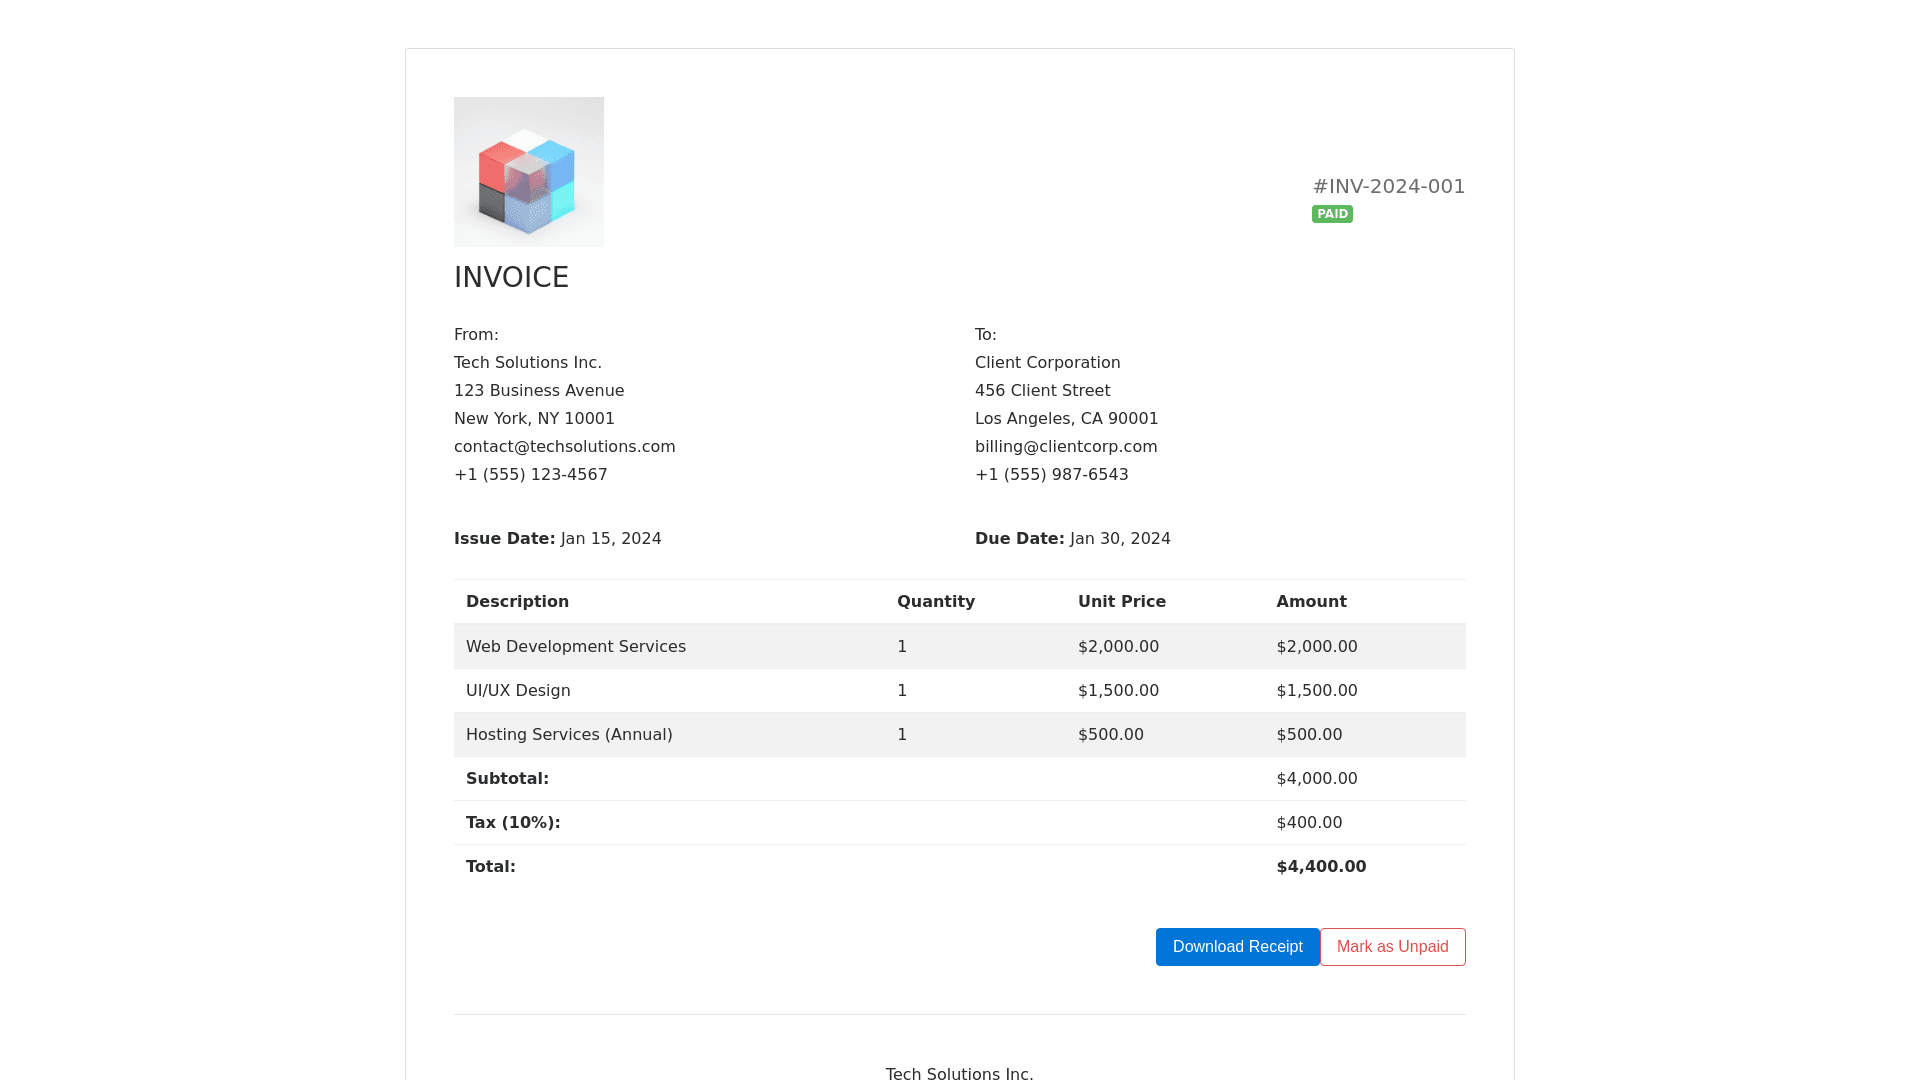The width and height of the screenshot is (1920, 1080).
Task: Select the invoice number #INV-2024-001
Action: point(1388,187)
